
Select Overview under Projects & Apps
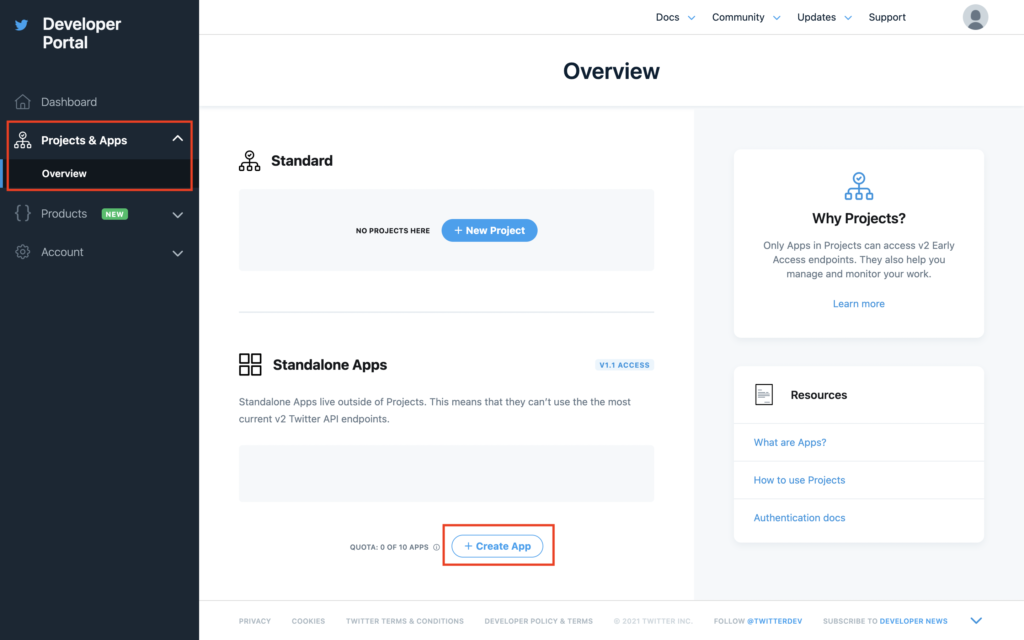tap(64, 174)
